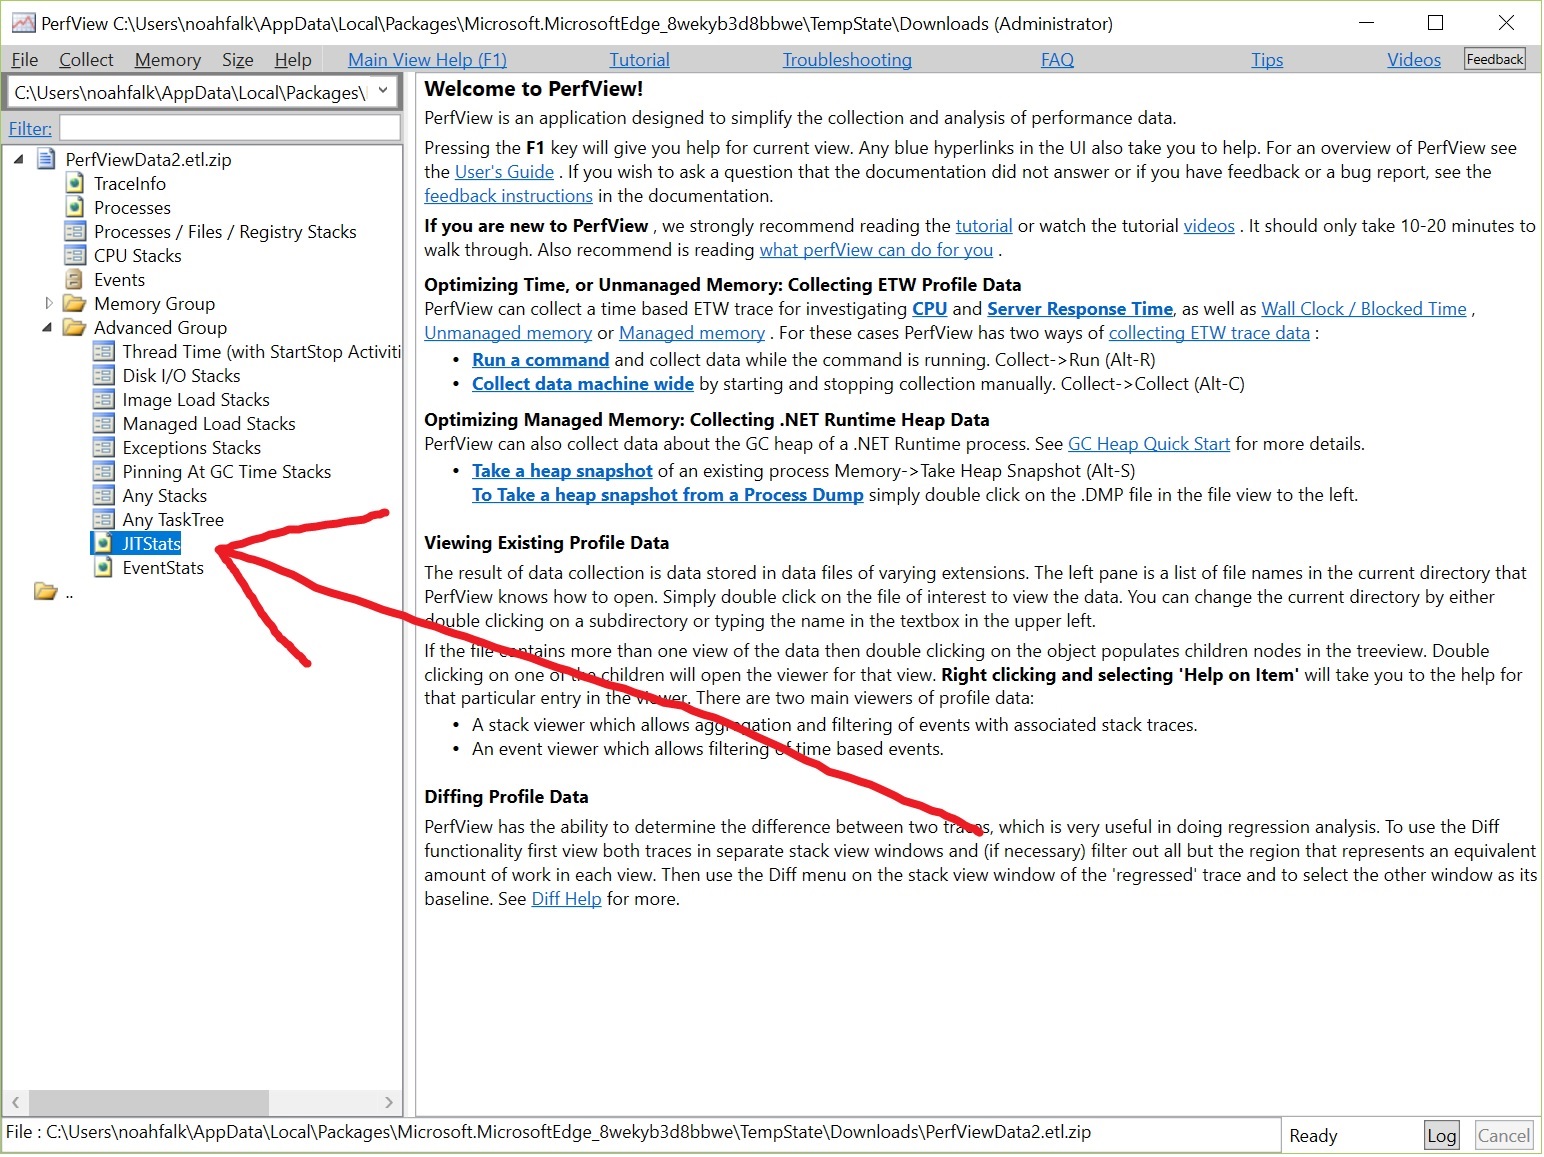Screen dimensions: 1544x1157
Task: Open the 'what perfView can do for you' link
Action: pyautogui.click(x=876, y=250)
